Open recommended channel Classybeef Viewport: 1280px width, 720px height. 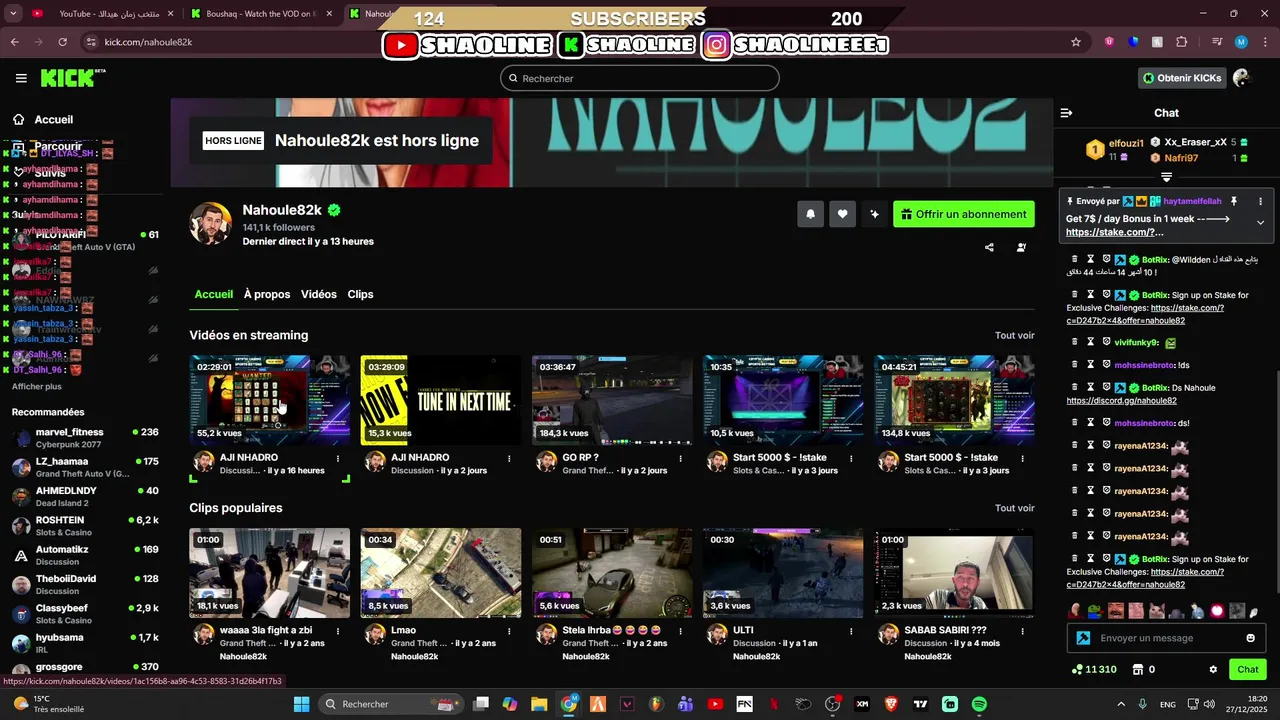[85, 614]
